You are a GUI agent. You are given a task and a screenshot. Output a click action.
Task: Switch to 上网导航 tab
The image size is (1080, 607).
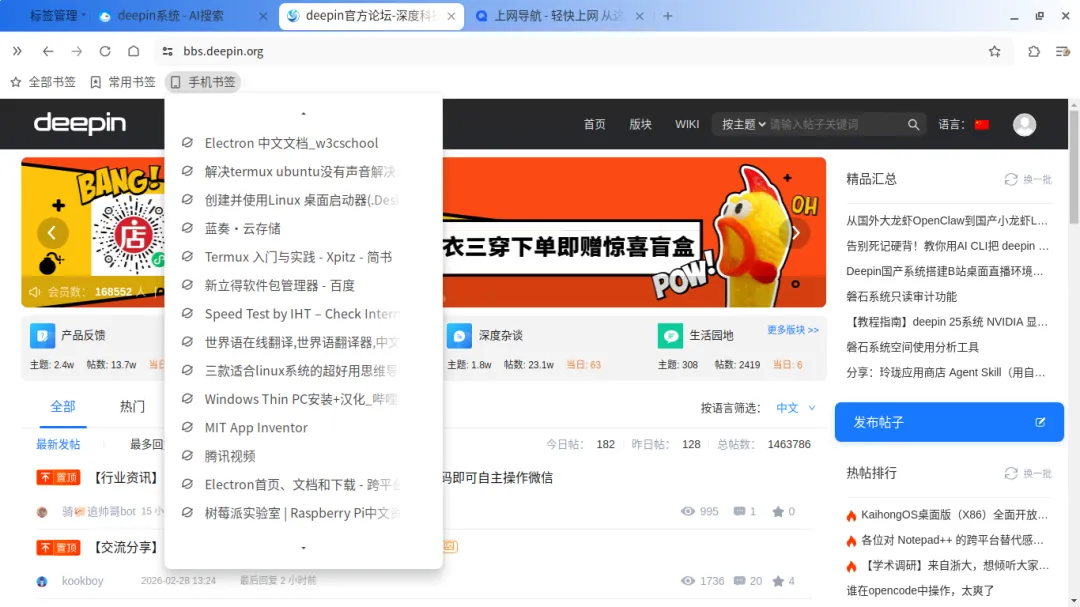point(559,16)
